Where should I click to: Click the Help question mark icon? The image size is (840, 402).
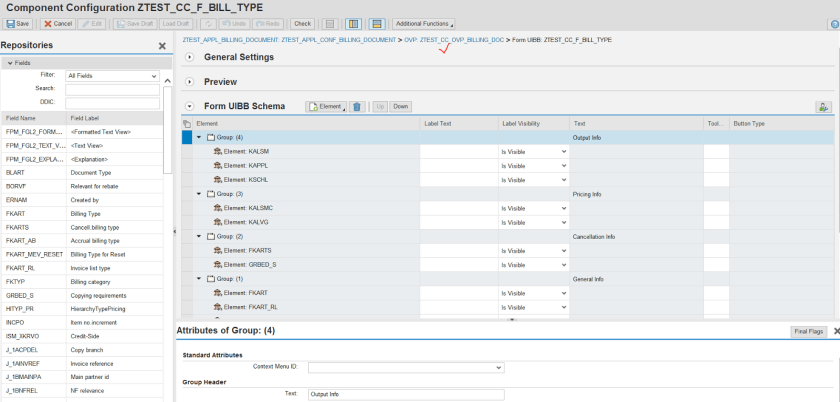pos(834,24)
